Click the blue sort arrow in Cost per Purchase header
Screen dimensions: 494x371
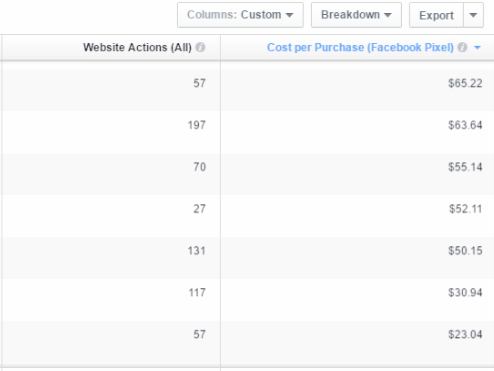(477, 48)
